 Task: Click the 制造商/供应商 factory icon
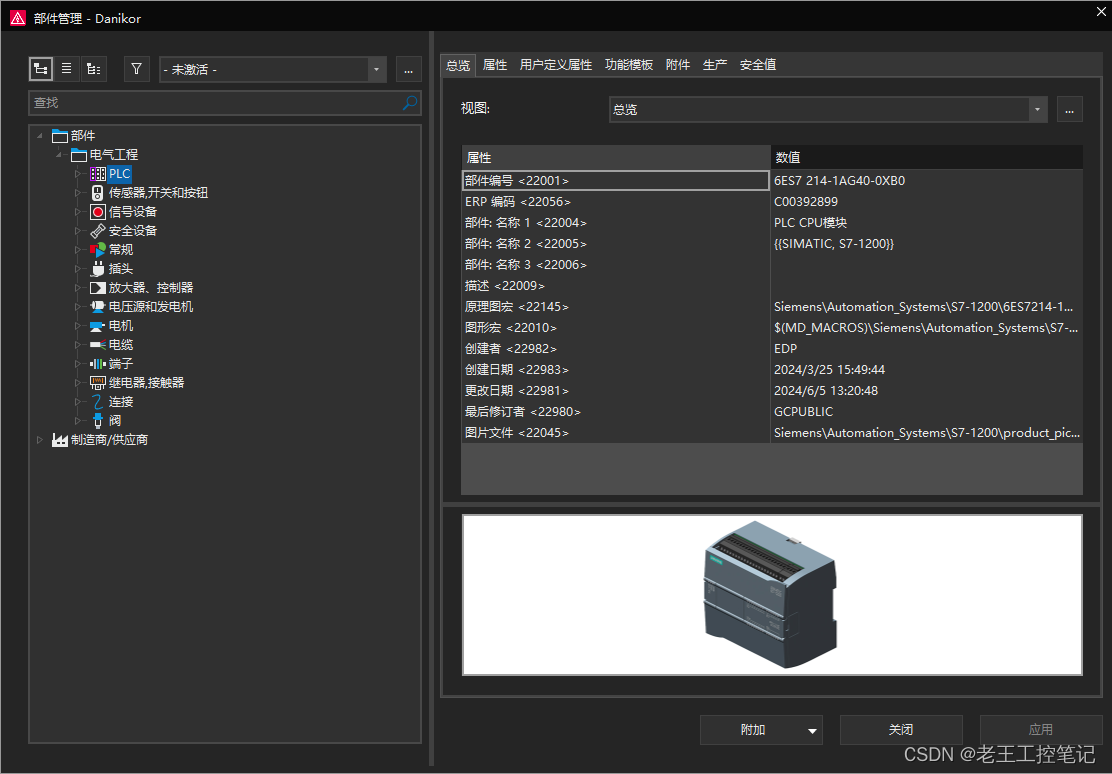tap(60, 441)
